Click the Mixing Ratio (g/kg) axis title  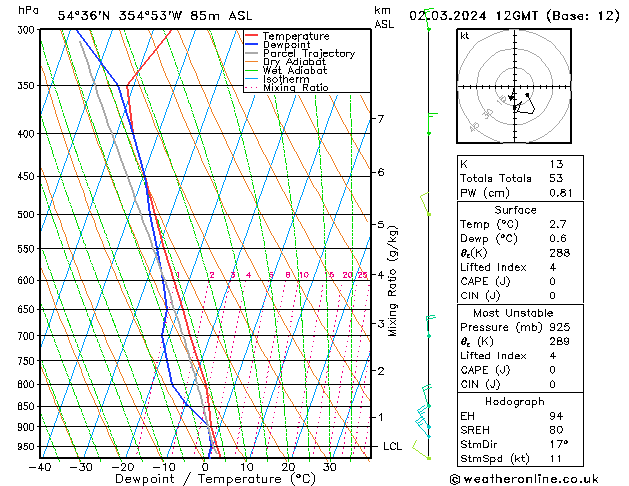coord(392,281)
